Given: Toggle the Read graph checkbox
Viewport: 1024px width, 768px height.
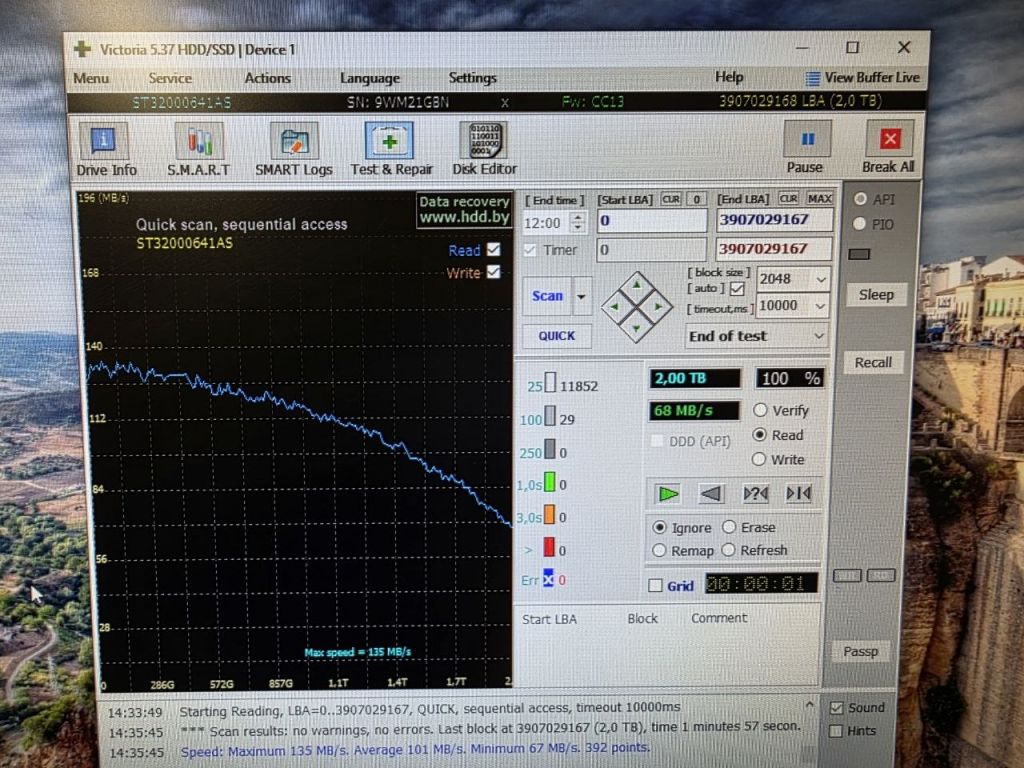Looking at the screenshot, I should point(494,249).
